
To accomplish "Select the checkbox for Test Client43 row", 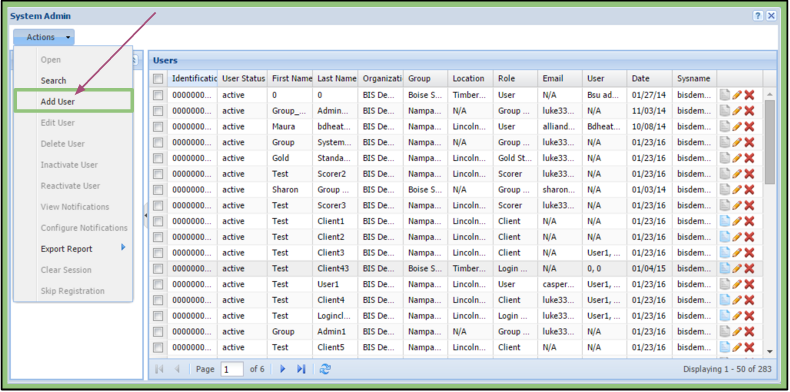I will click(158, 269).
